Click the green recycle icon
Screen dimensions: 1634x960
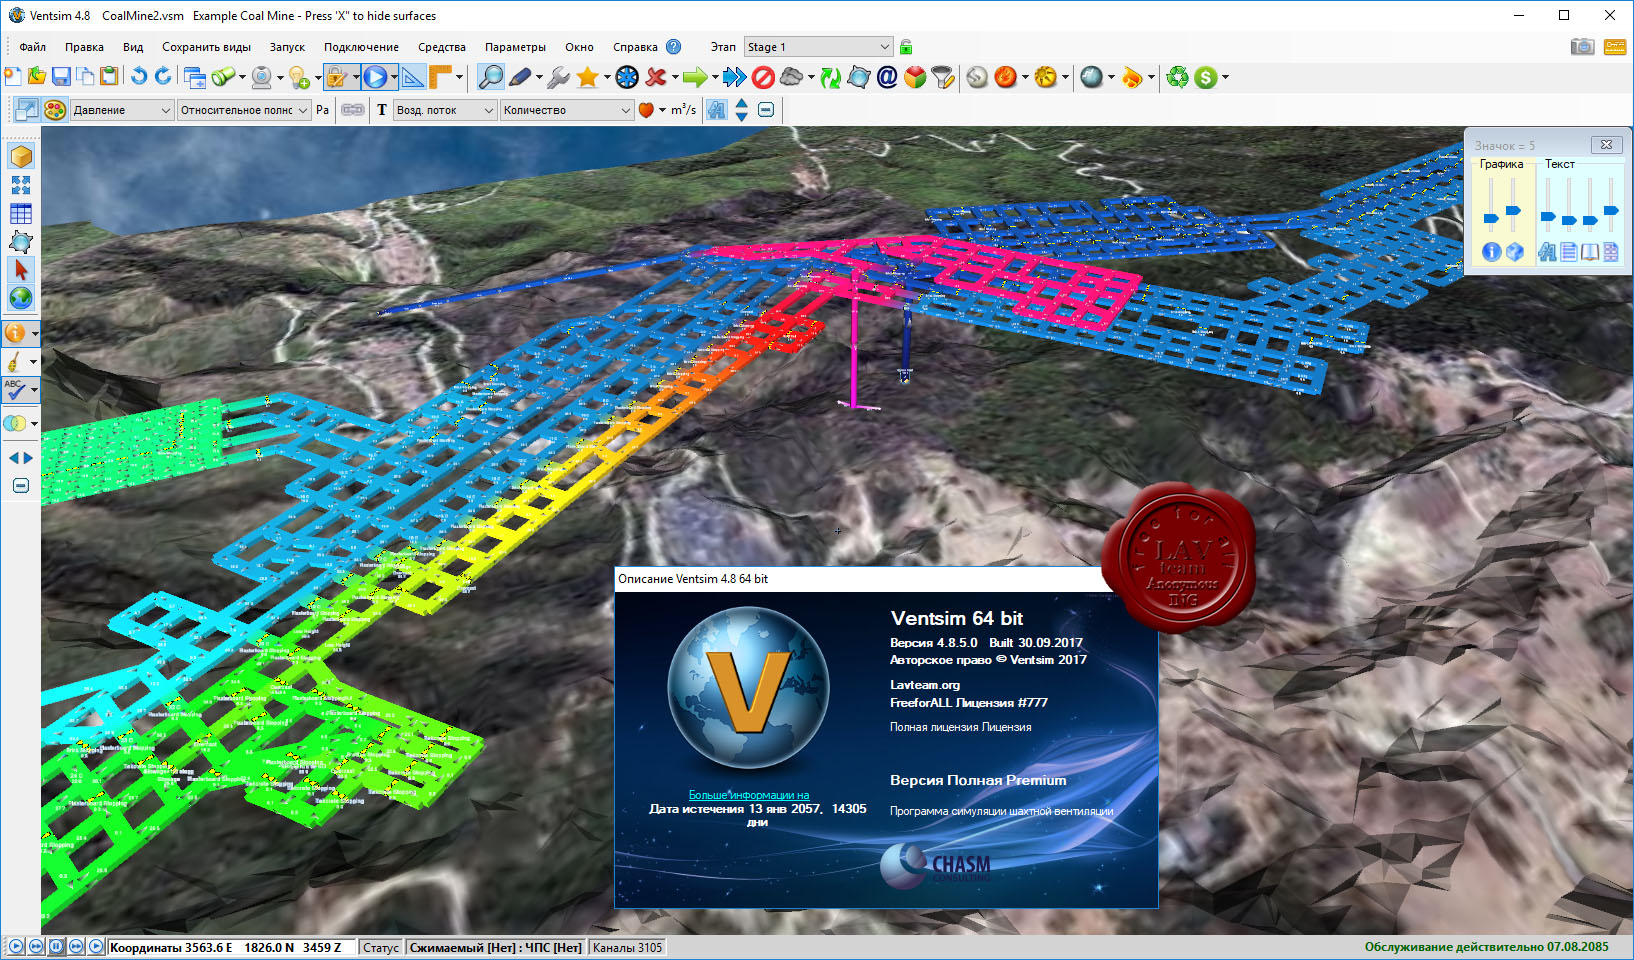[x=1178, y=77]
